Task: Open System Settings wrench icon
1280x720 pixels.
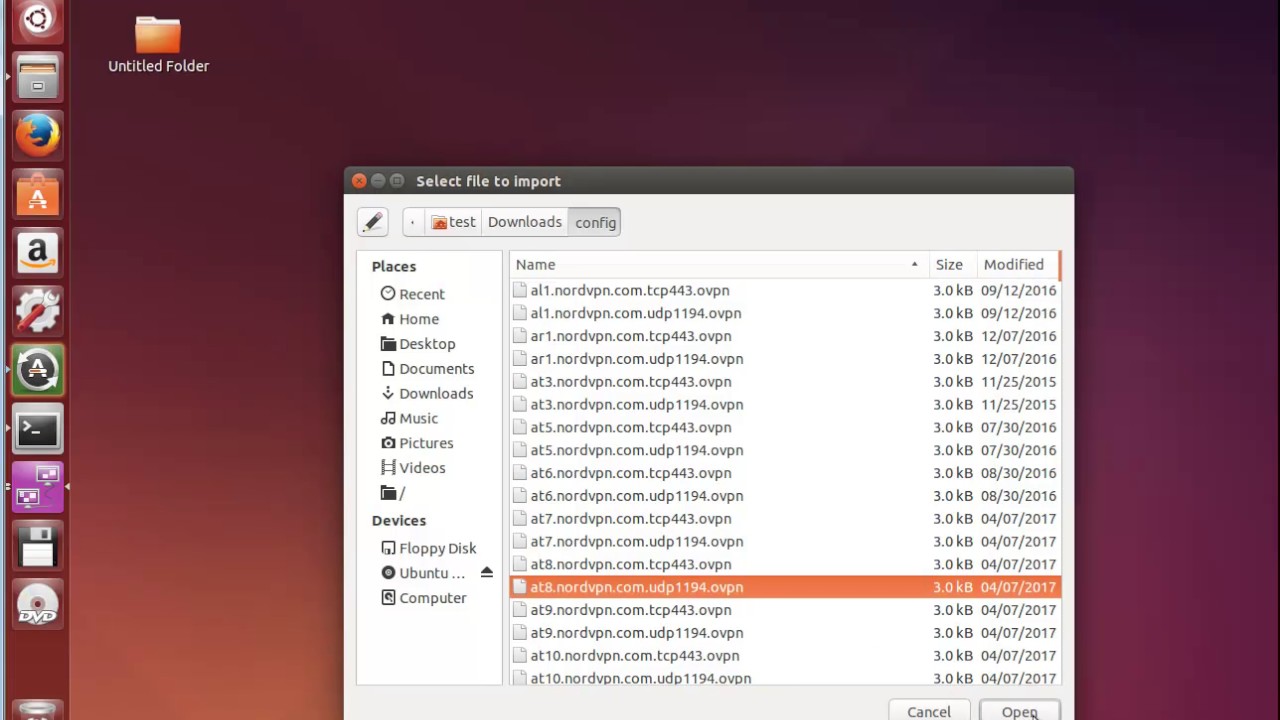Action: pyautogui.click(x=38, y=312)
